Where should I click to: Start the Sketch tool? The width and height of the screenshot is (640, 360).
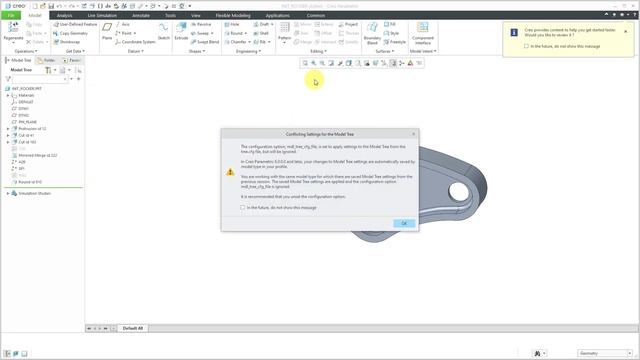(x=164, y=31)
